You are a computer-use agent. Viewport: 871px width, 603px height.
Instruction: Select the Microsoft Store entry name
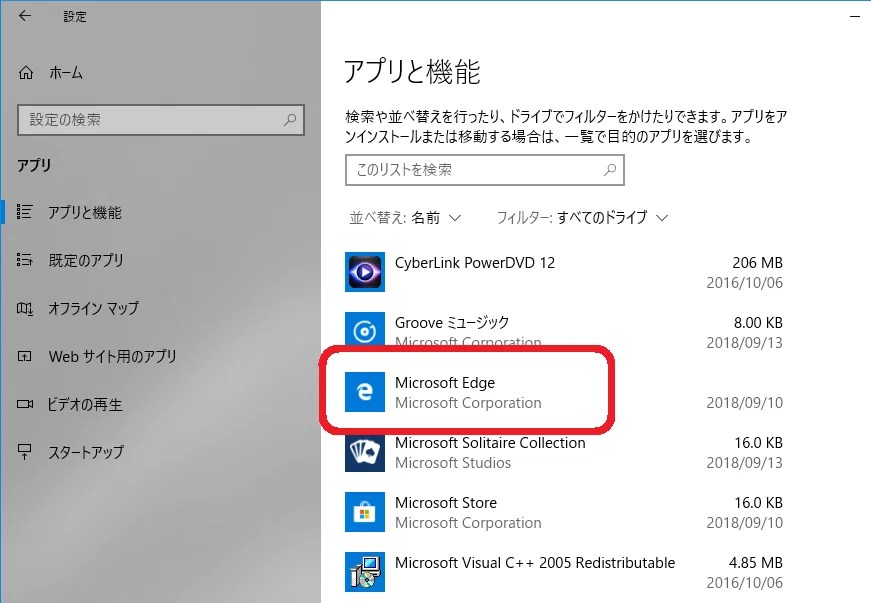tap(446, 502)
